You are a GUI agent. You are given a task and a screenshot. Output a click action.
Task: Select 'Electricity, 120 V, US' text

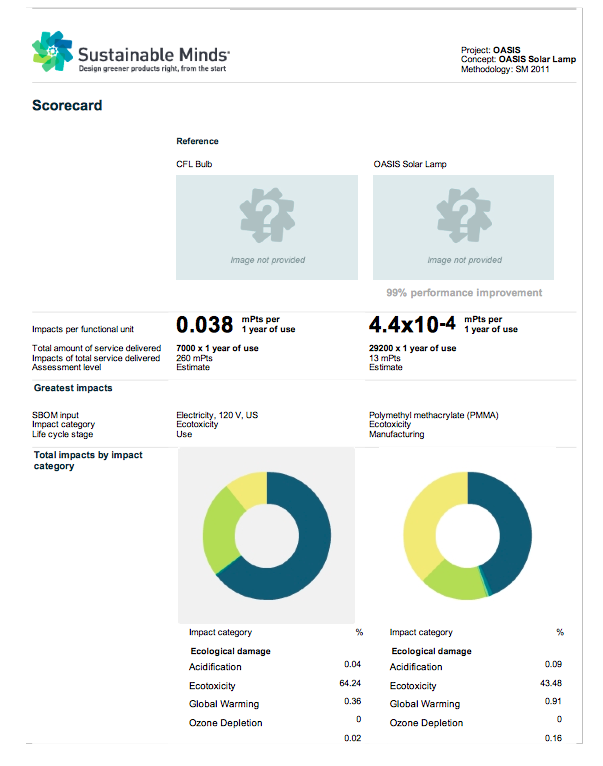pos(217,415)
